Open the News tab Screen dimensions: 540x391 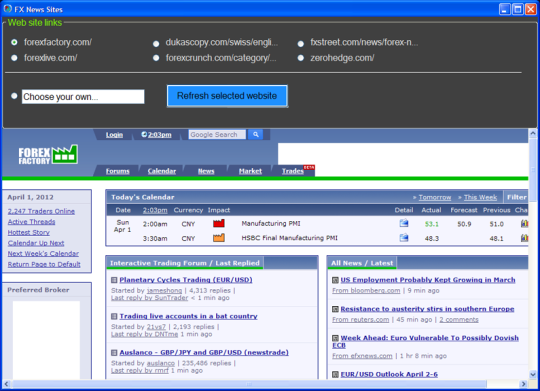[x=206, y=171]
